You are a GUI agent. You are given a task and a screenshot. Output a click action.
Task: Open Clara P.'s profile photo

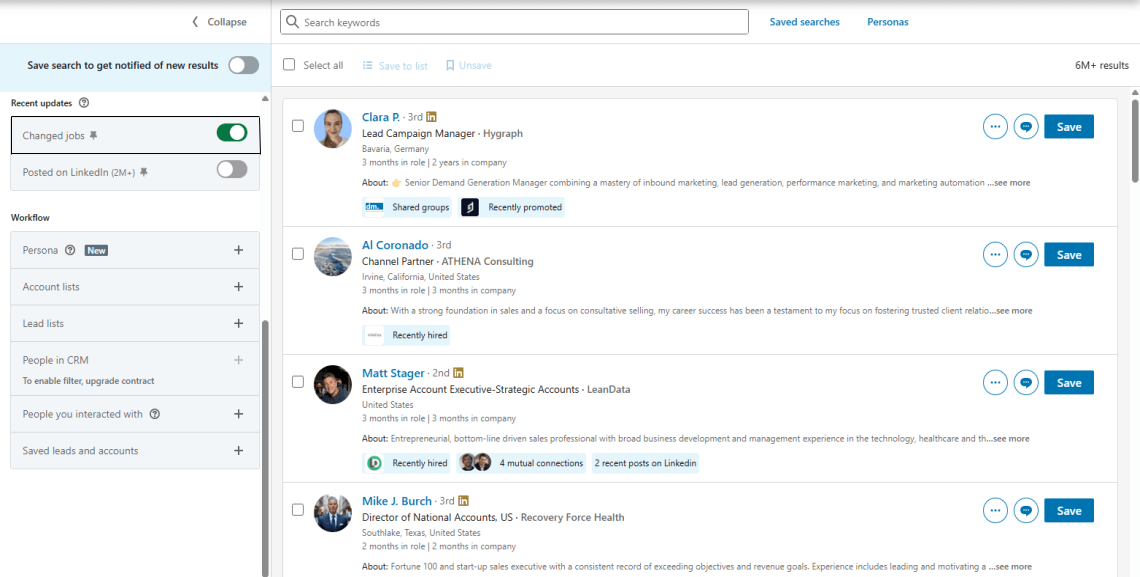(x=332, y=129)
